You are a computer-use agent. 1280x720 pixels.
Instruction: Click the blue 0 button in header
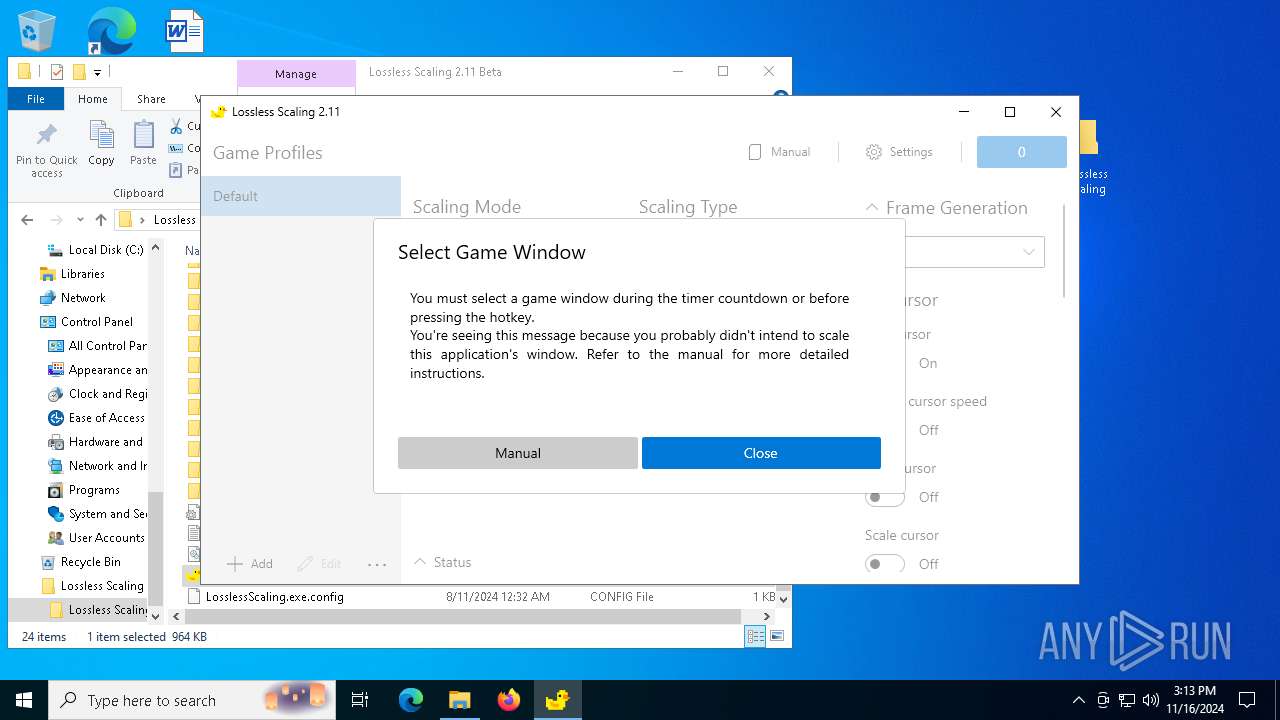tap(1022, 152)
